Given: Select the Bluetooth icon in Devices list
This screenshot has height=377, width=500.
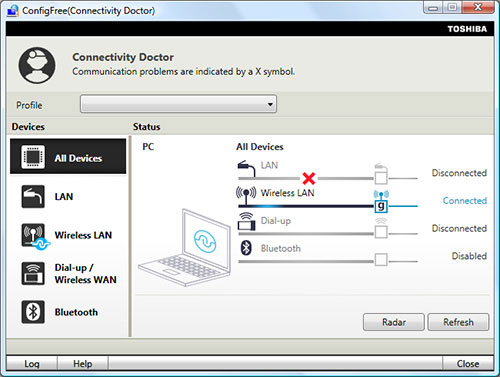Looking at the screenshot, I should coord(33,312).
